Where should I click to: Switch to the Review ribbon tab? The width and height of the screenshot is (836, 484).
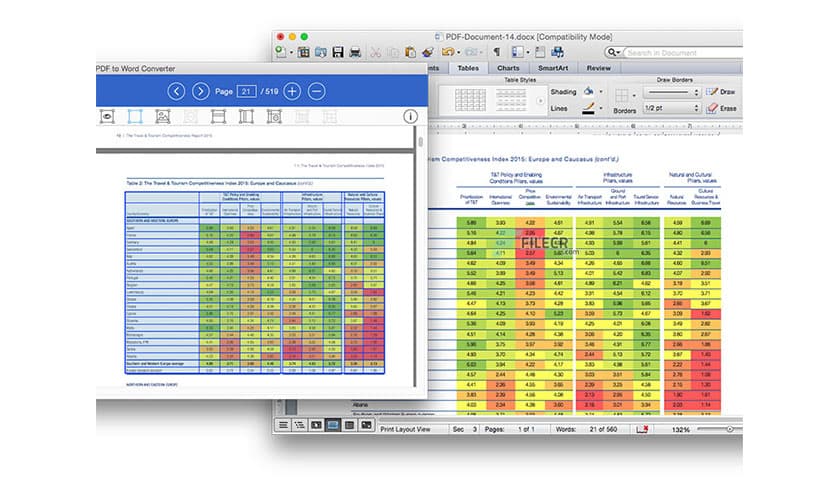pos(598,68)
